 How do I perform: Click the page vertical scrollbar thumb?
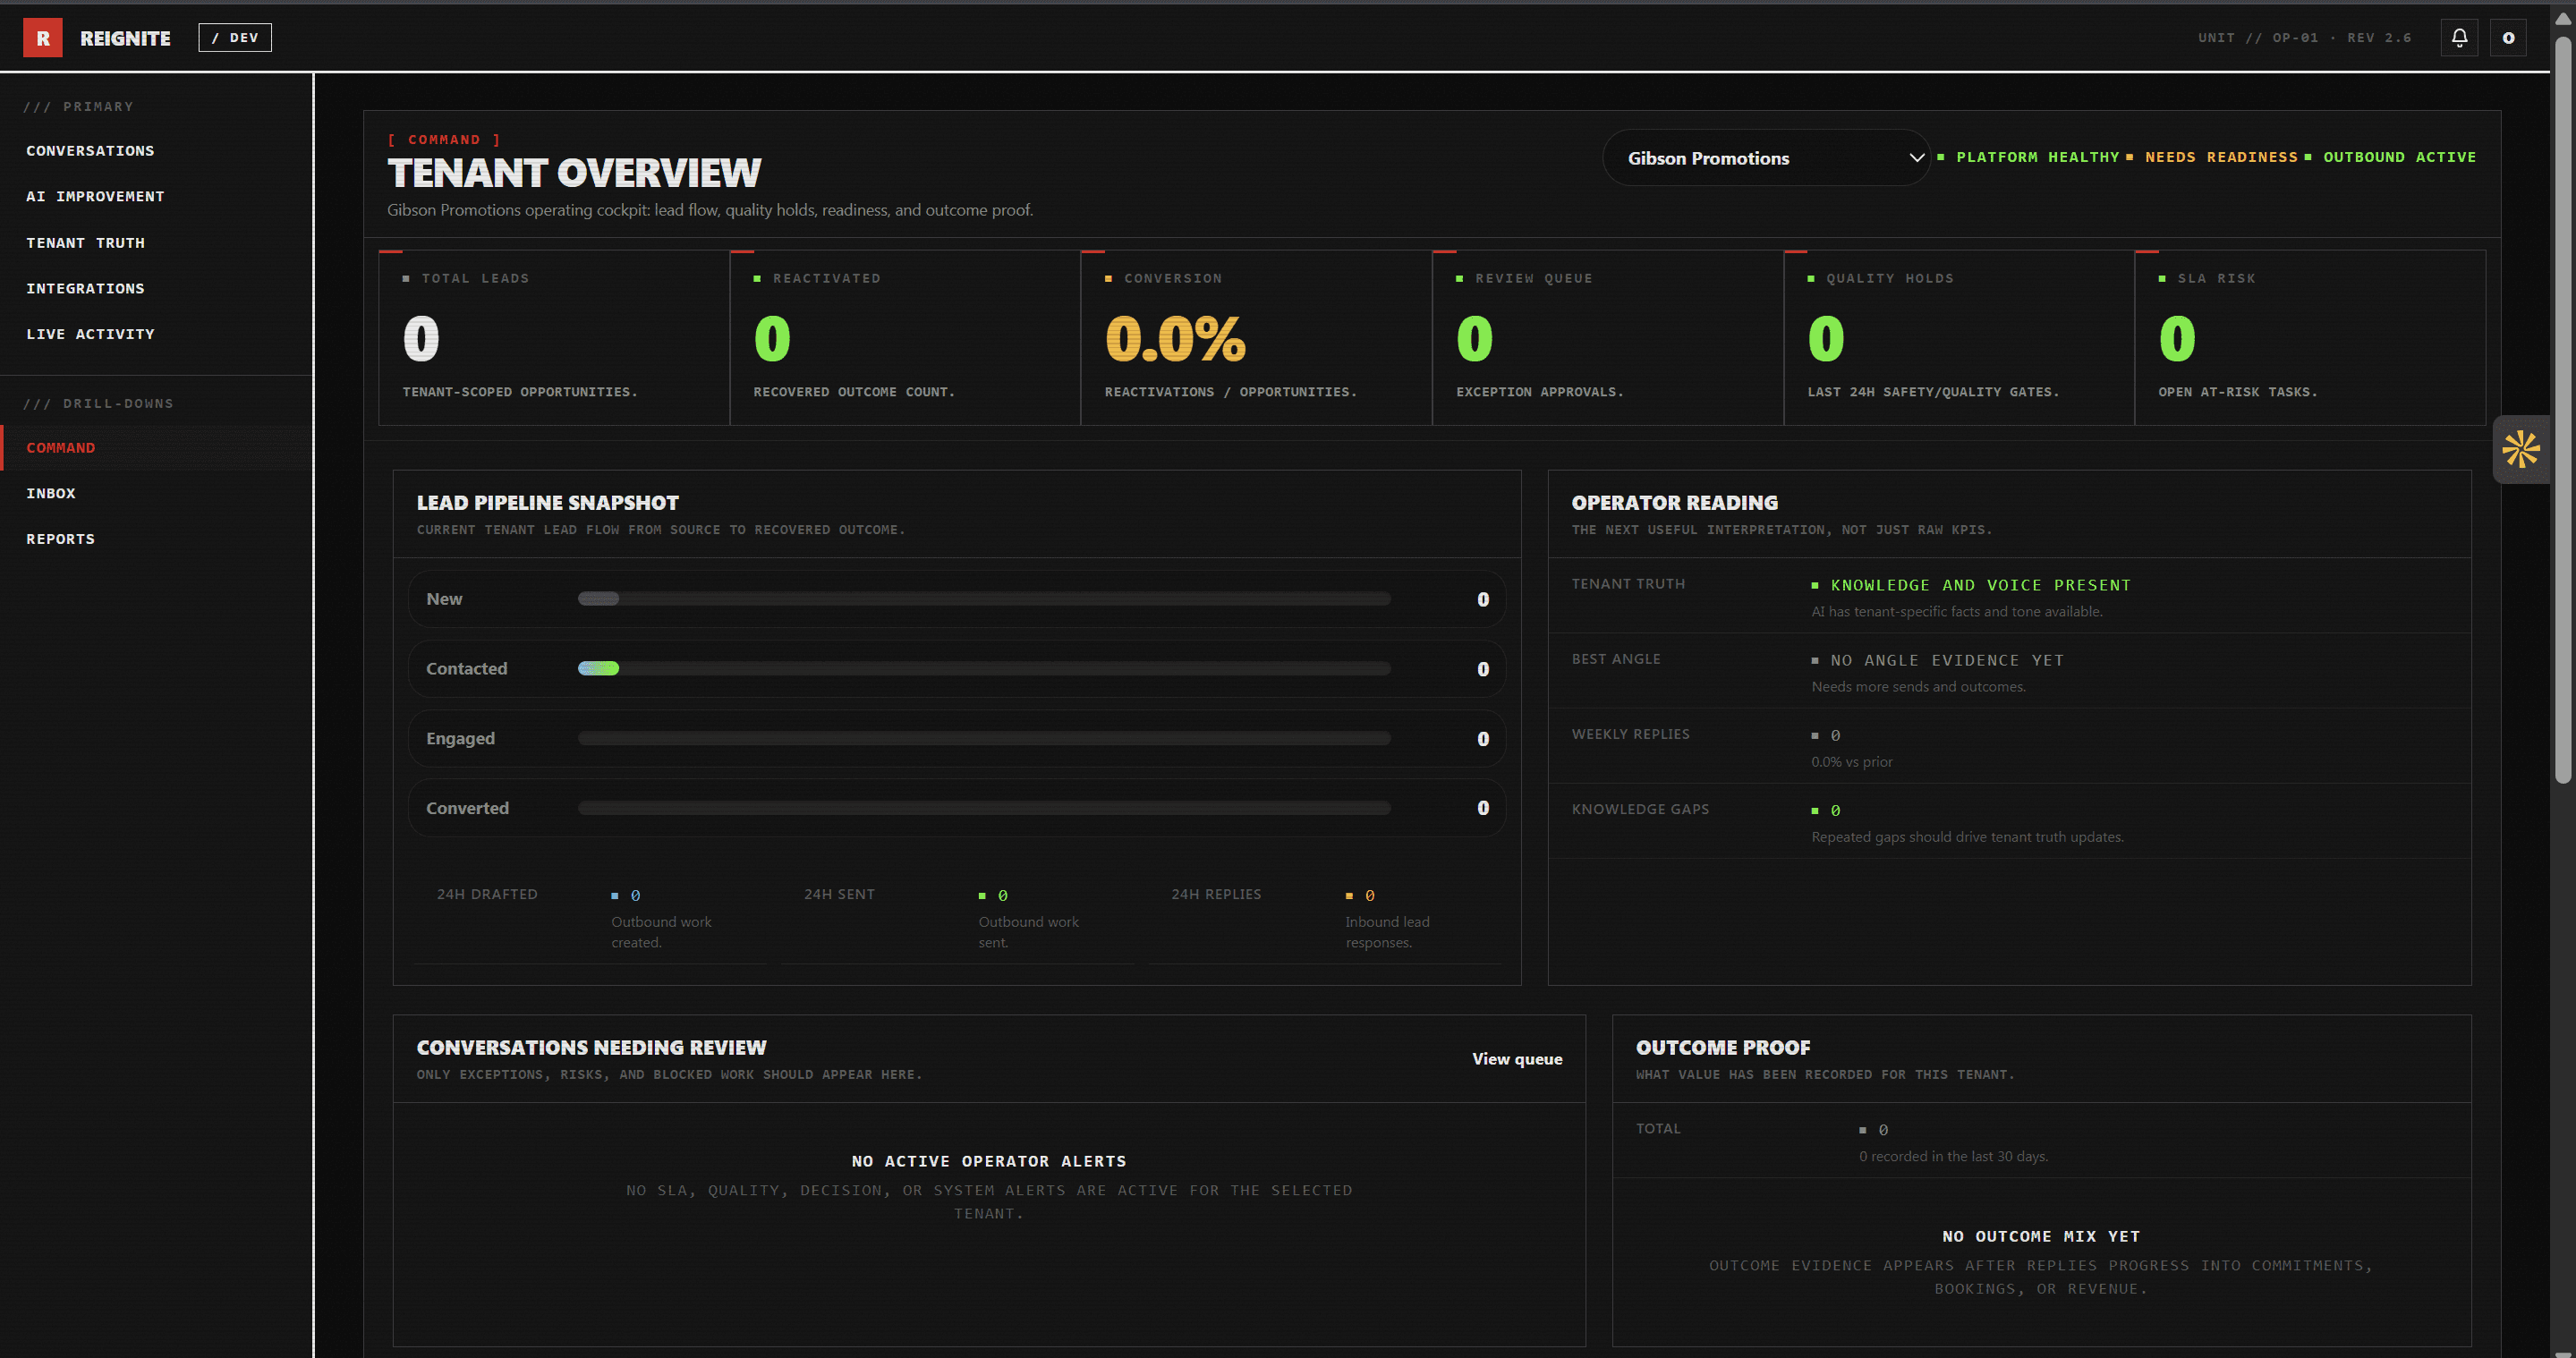(x=2563, y=410)
